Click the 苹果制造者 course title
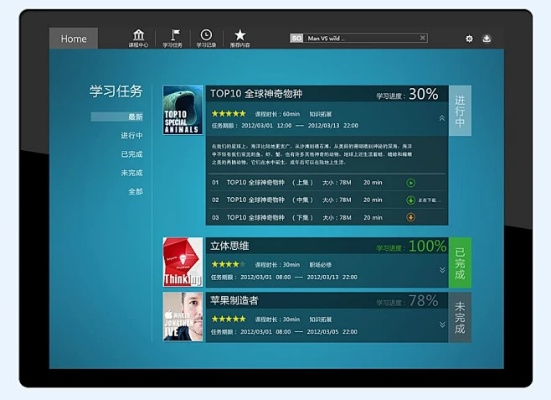This screenshot has height=400, width=551. 234,301
